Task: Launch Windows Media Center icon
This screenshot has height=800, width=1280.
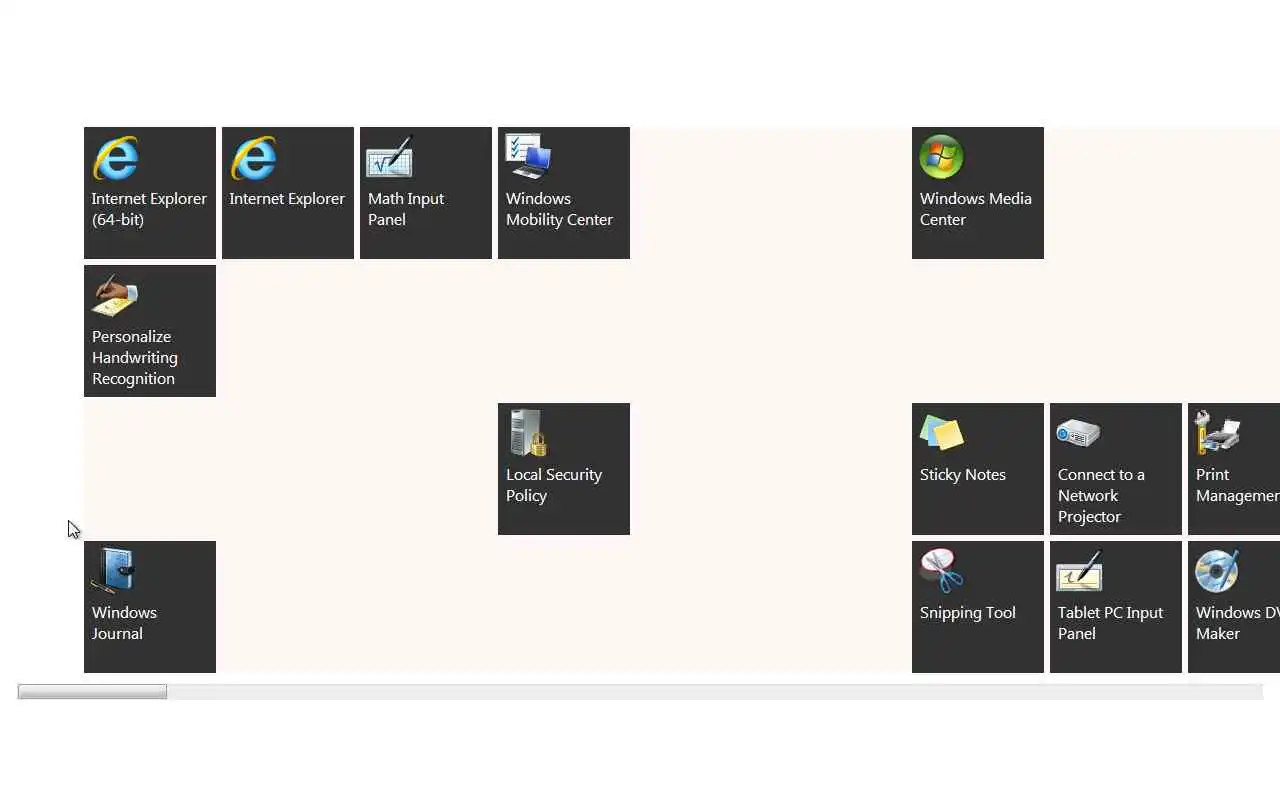Action: (x=942, y=158)
